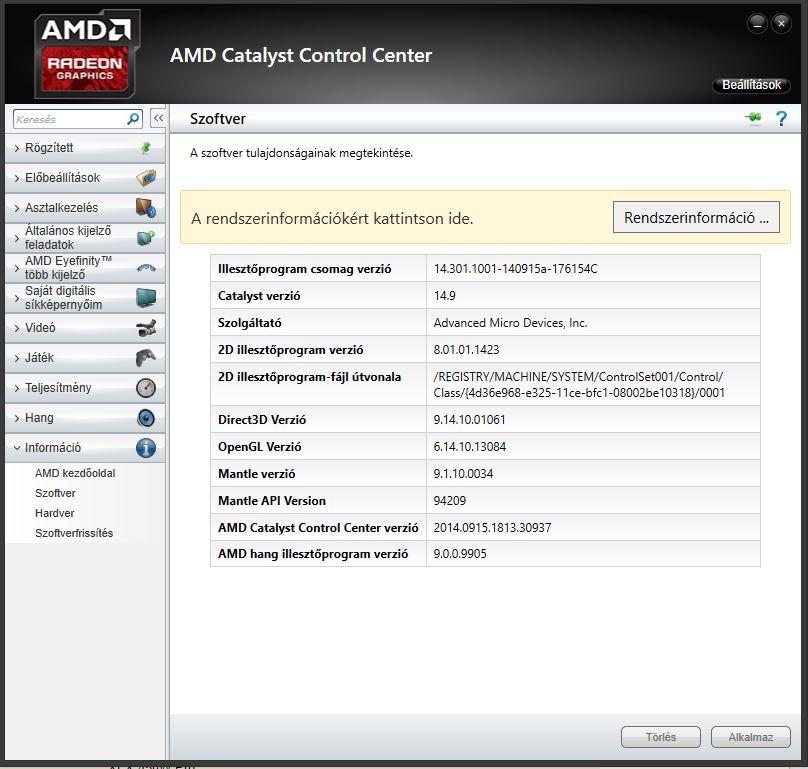The image size is (808, 769).
Task: Expand the Rögzített section
Action: pyautogui.click(x=85, y=148)
